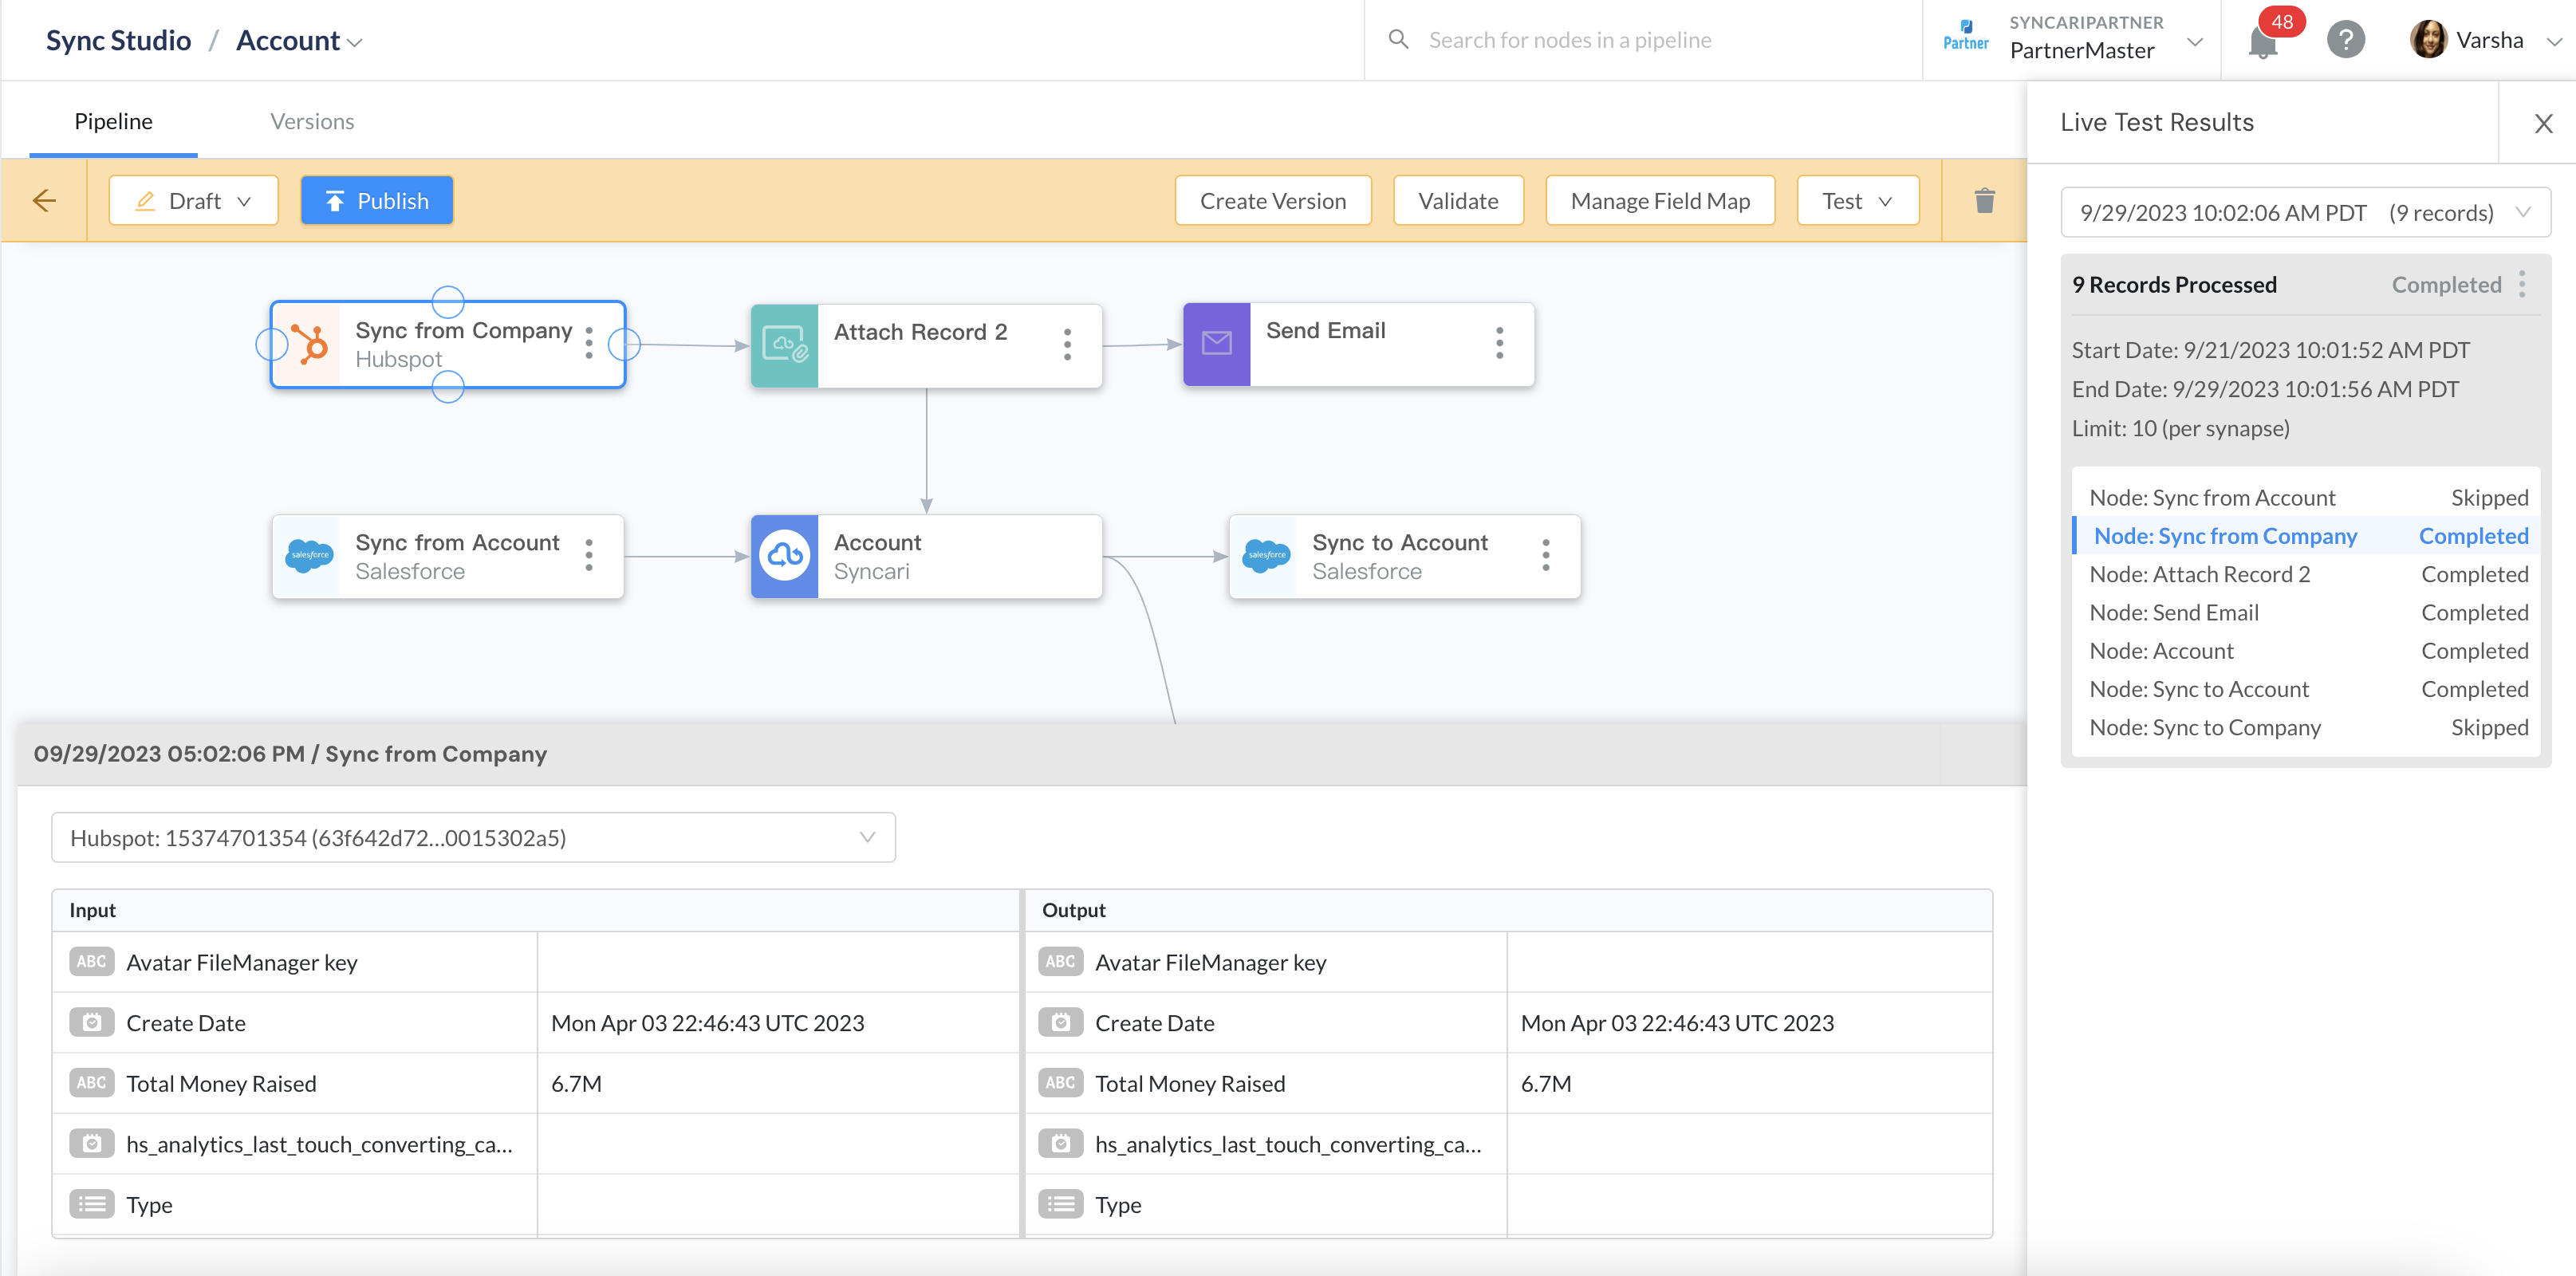Click Start Date text in test results
The width and height of the screenshot is (2576, 1276).
(2270, 350)
